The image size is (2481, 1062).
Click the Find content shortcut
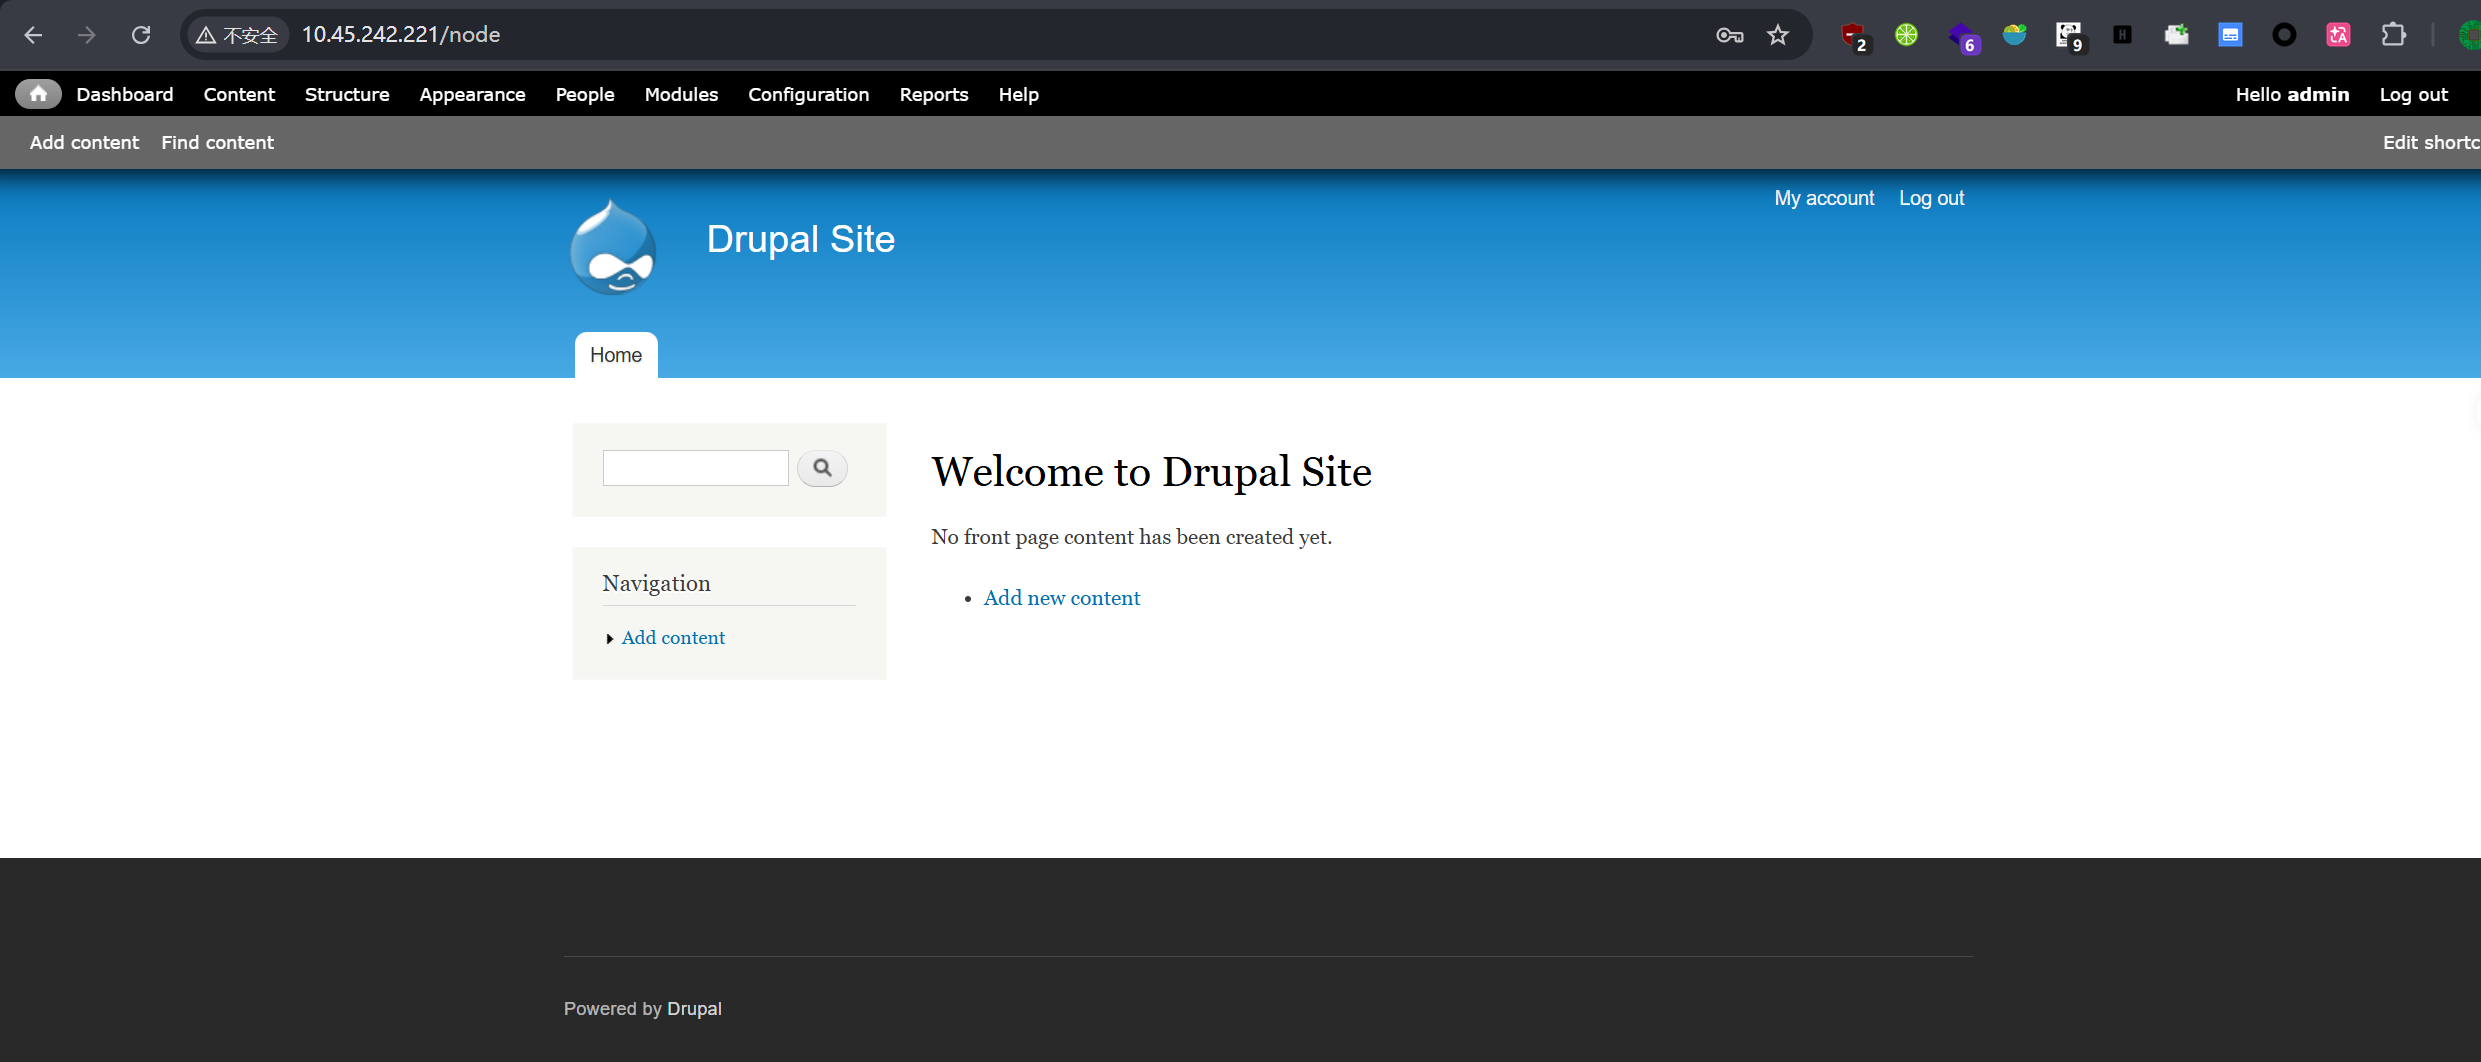coord(217,142)
